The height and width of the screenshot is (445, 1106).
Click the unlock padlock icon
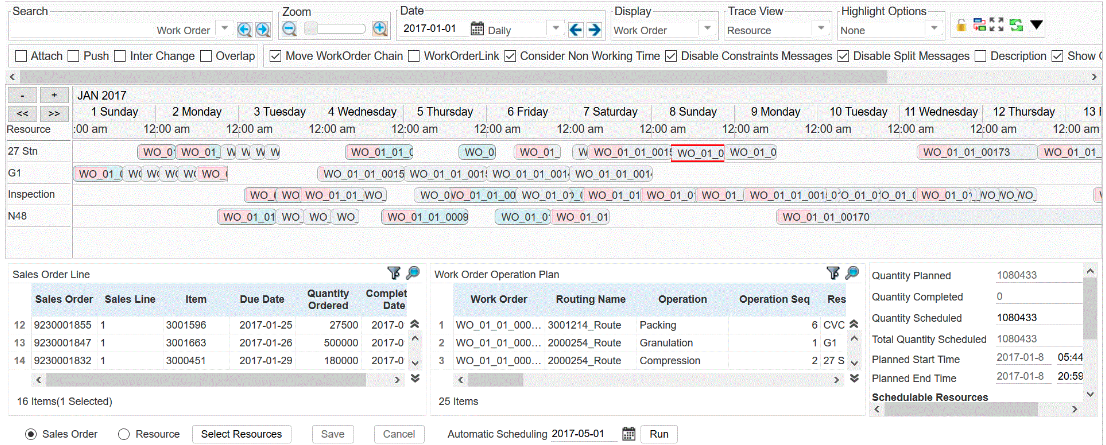(961, 25)
